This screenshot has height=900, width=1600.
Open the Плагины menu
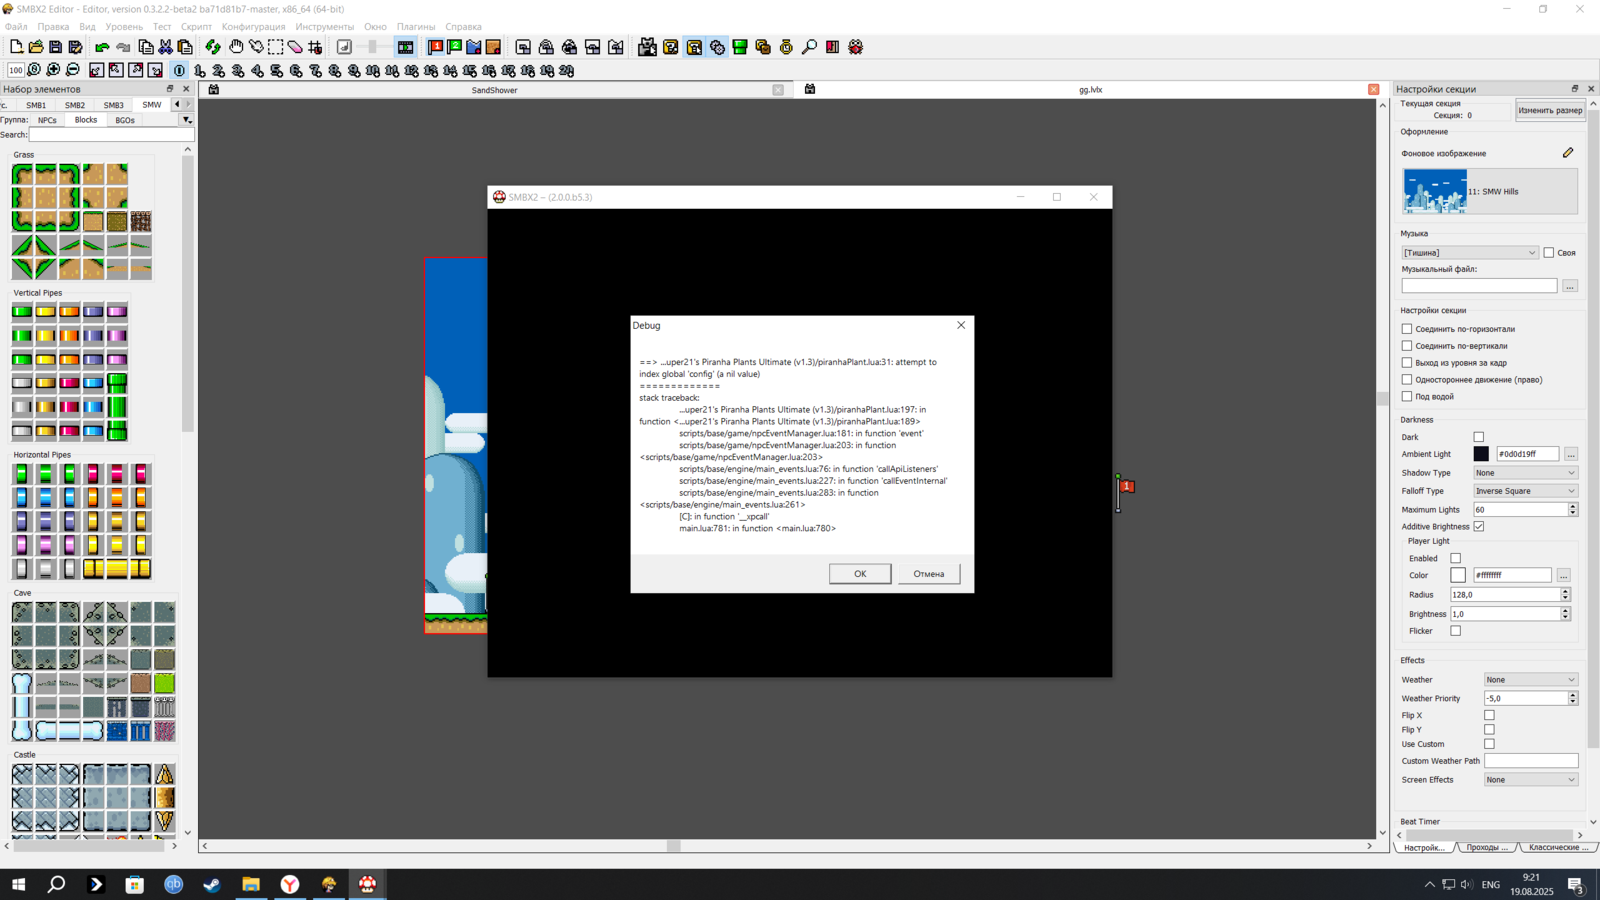[416, 27]
